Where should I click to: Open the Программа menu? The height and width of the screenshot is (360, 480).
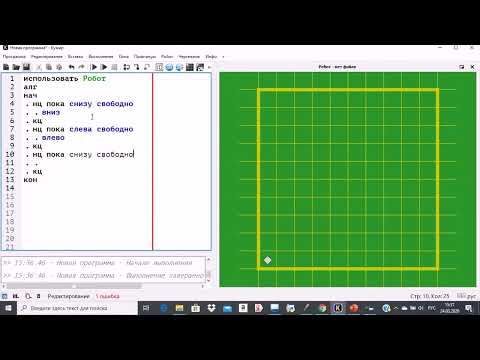point(14,57)
